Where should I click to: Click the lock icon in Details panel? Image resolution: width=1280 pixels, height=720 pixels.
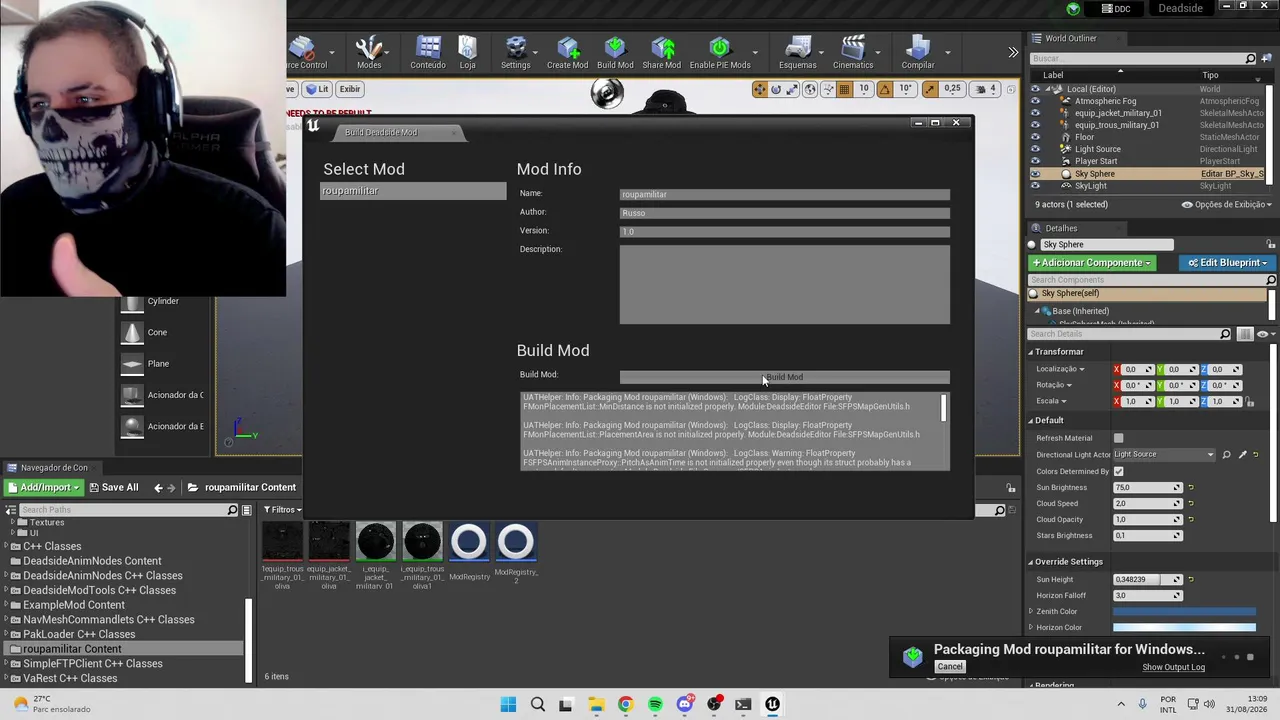pos(1271,244)
